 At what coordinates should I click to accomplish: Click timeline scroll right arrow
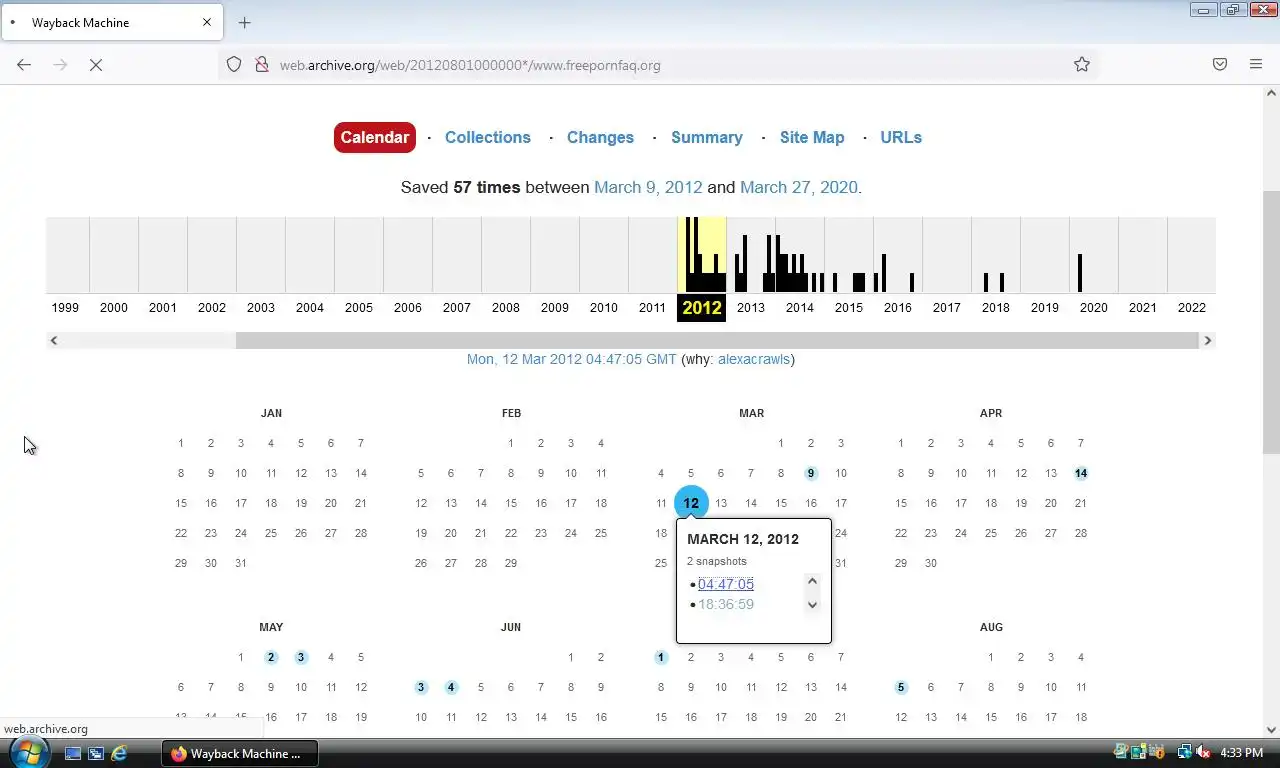coord(1207,340)
